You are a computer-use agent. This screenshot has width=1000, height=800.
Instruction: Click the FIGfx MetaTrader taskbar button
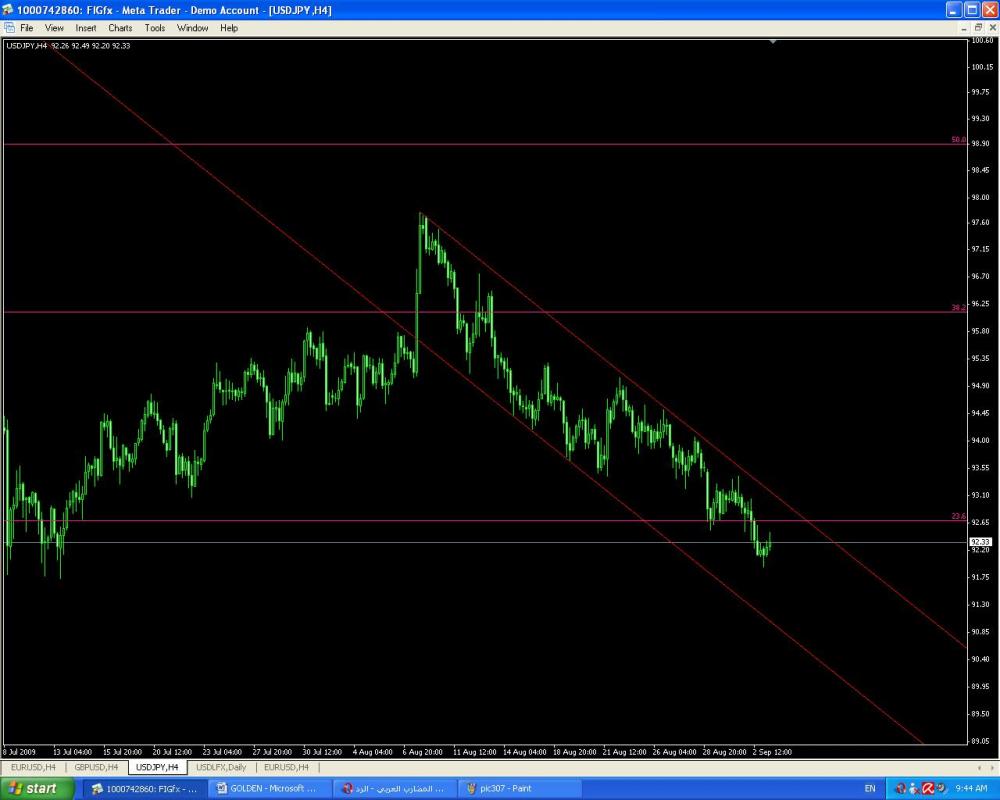145,789
